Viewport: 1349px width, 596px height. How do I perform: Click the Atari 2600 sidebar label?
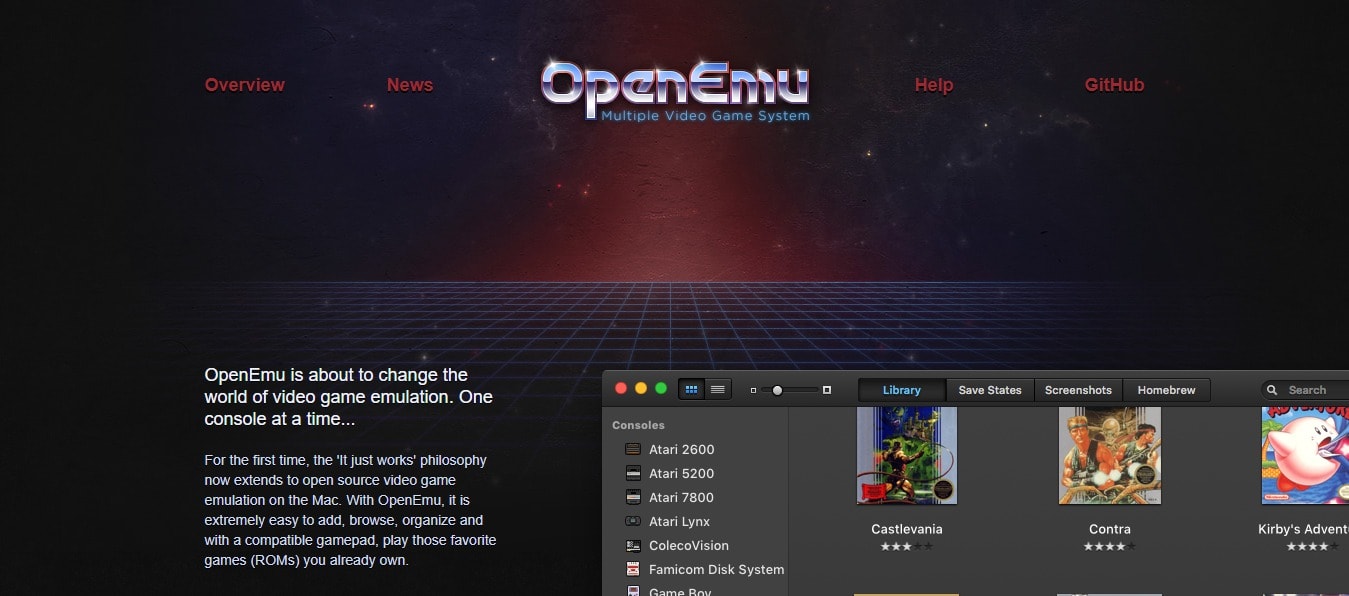(x=682, y=450)
